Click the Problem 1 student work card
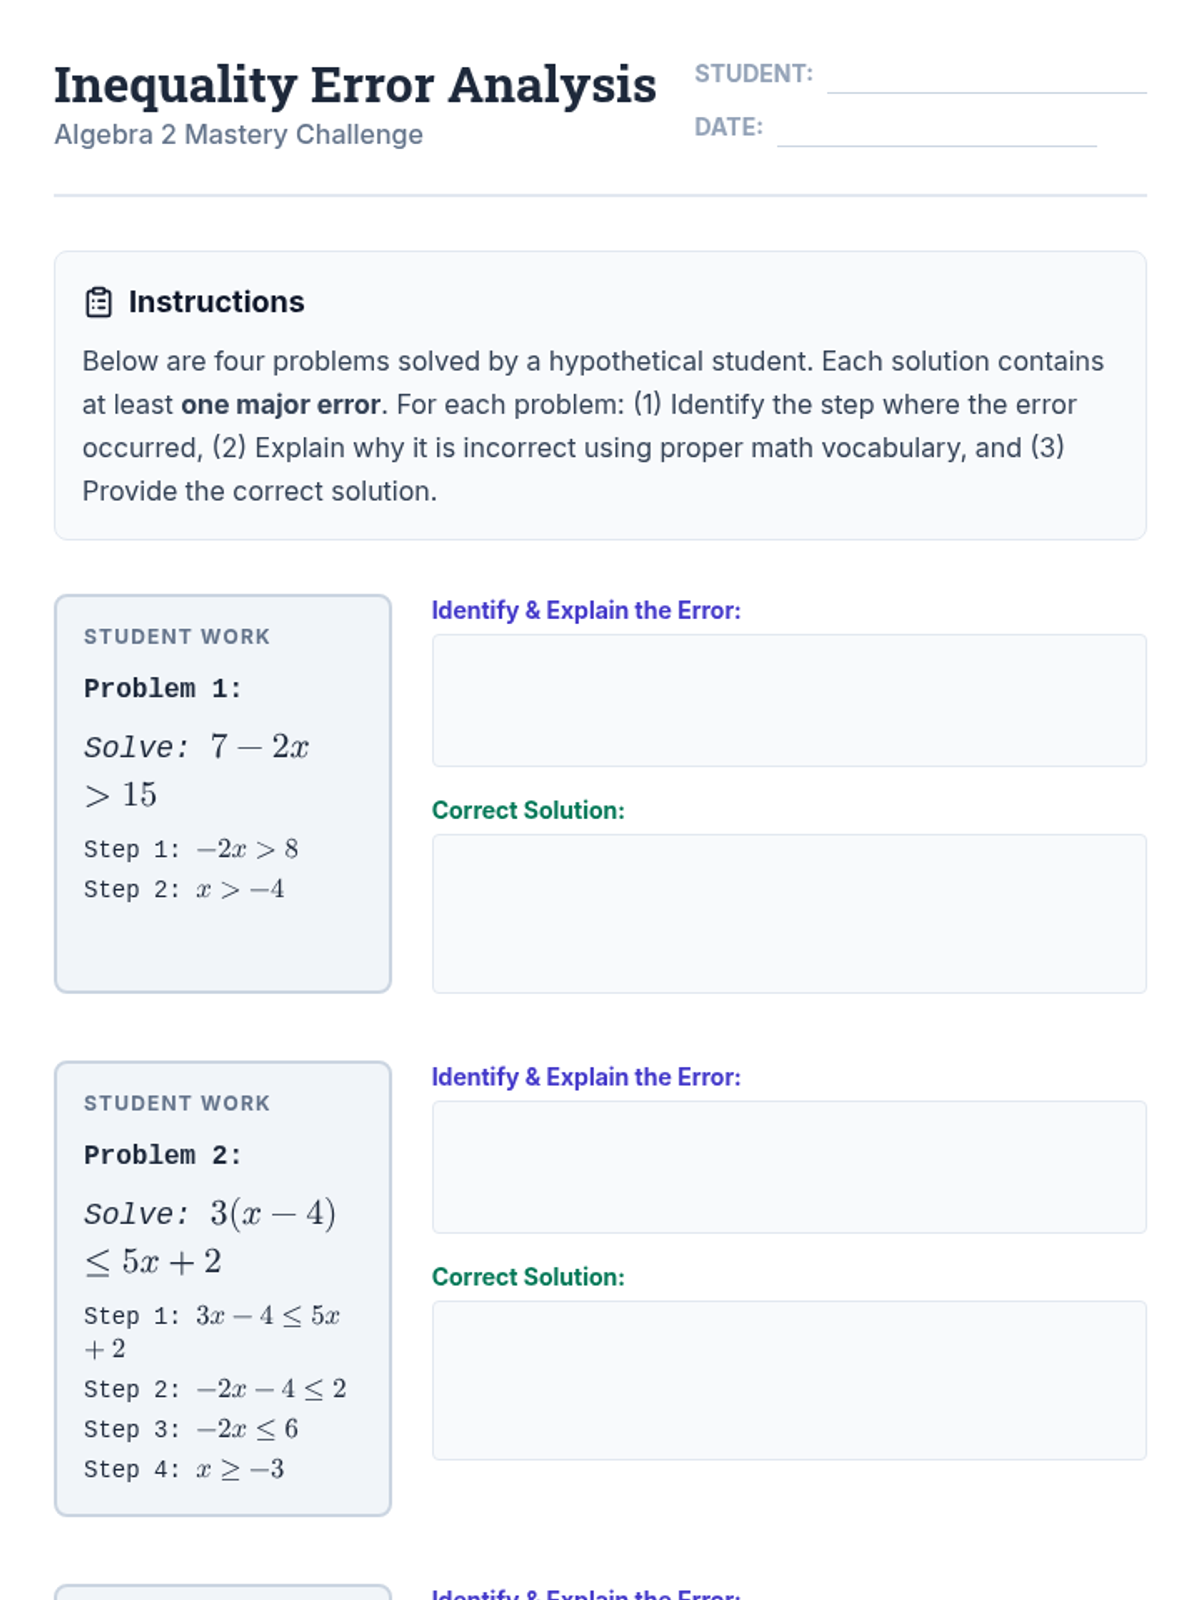Image resolution: width=1200 pixels, height=1600 pixels. coord(223,794)
